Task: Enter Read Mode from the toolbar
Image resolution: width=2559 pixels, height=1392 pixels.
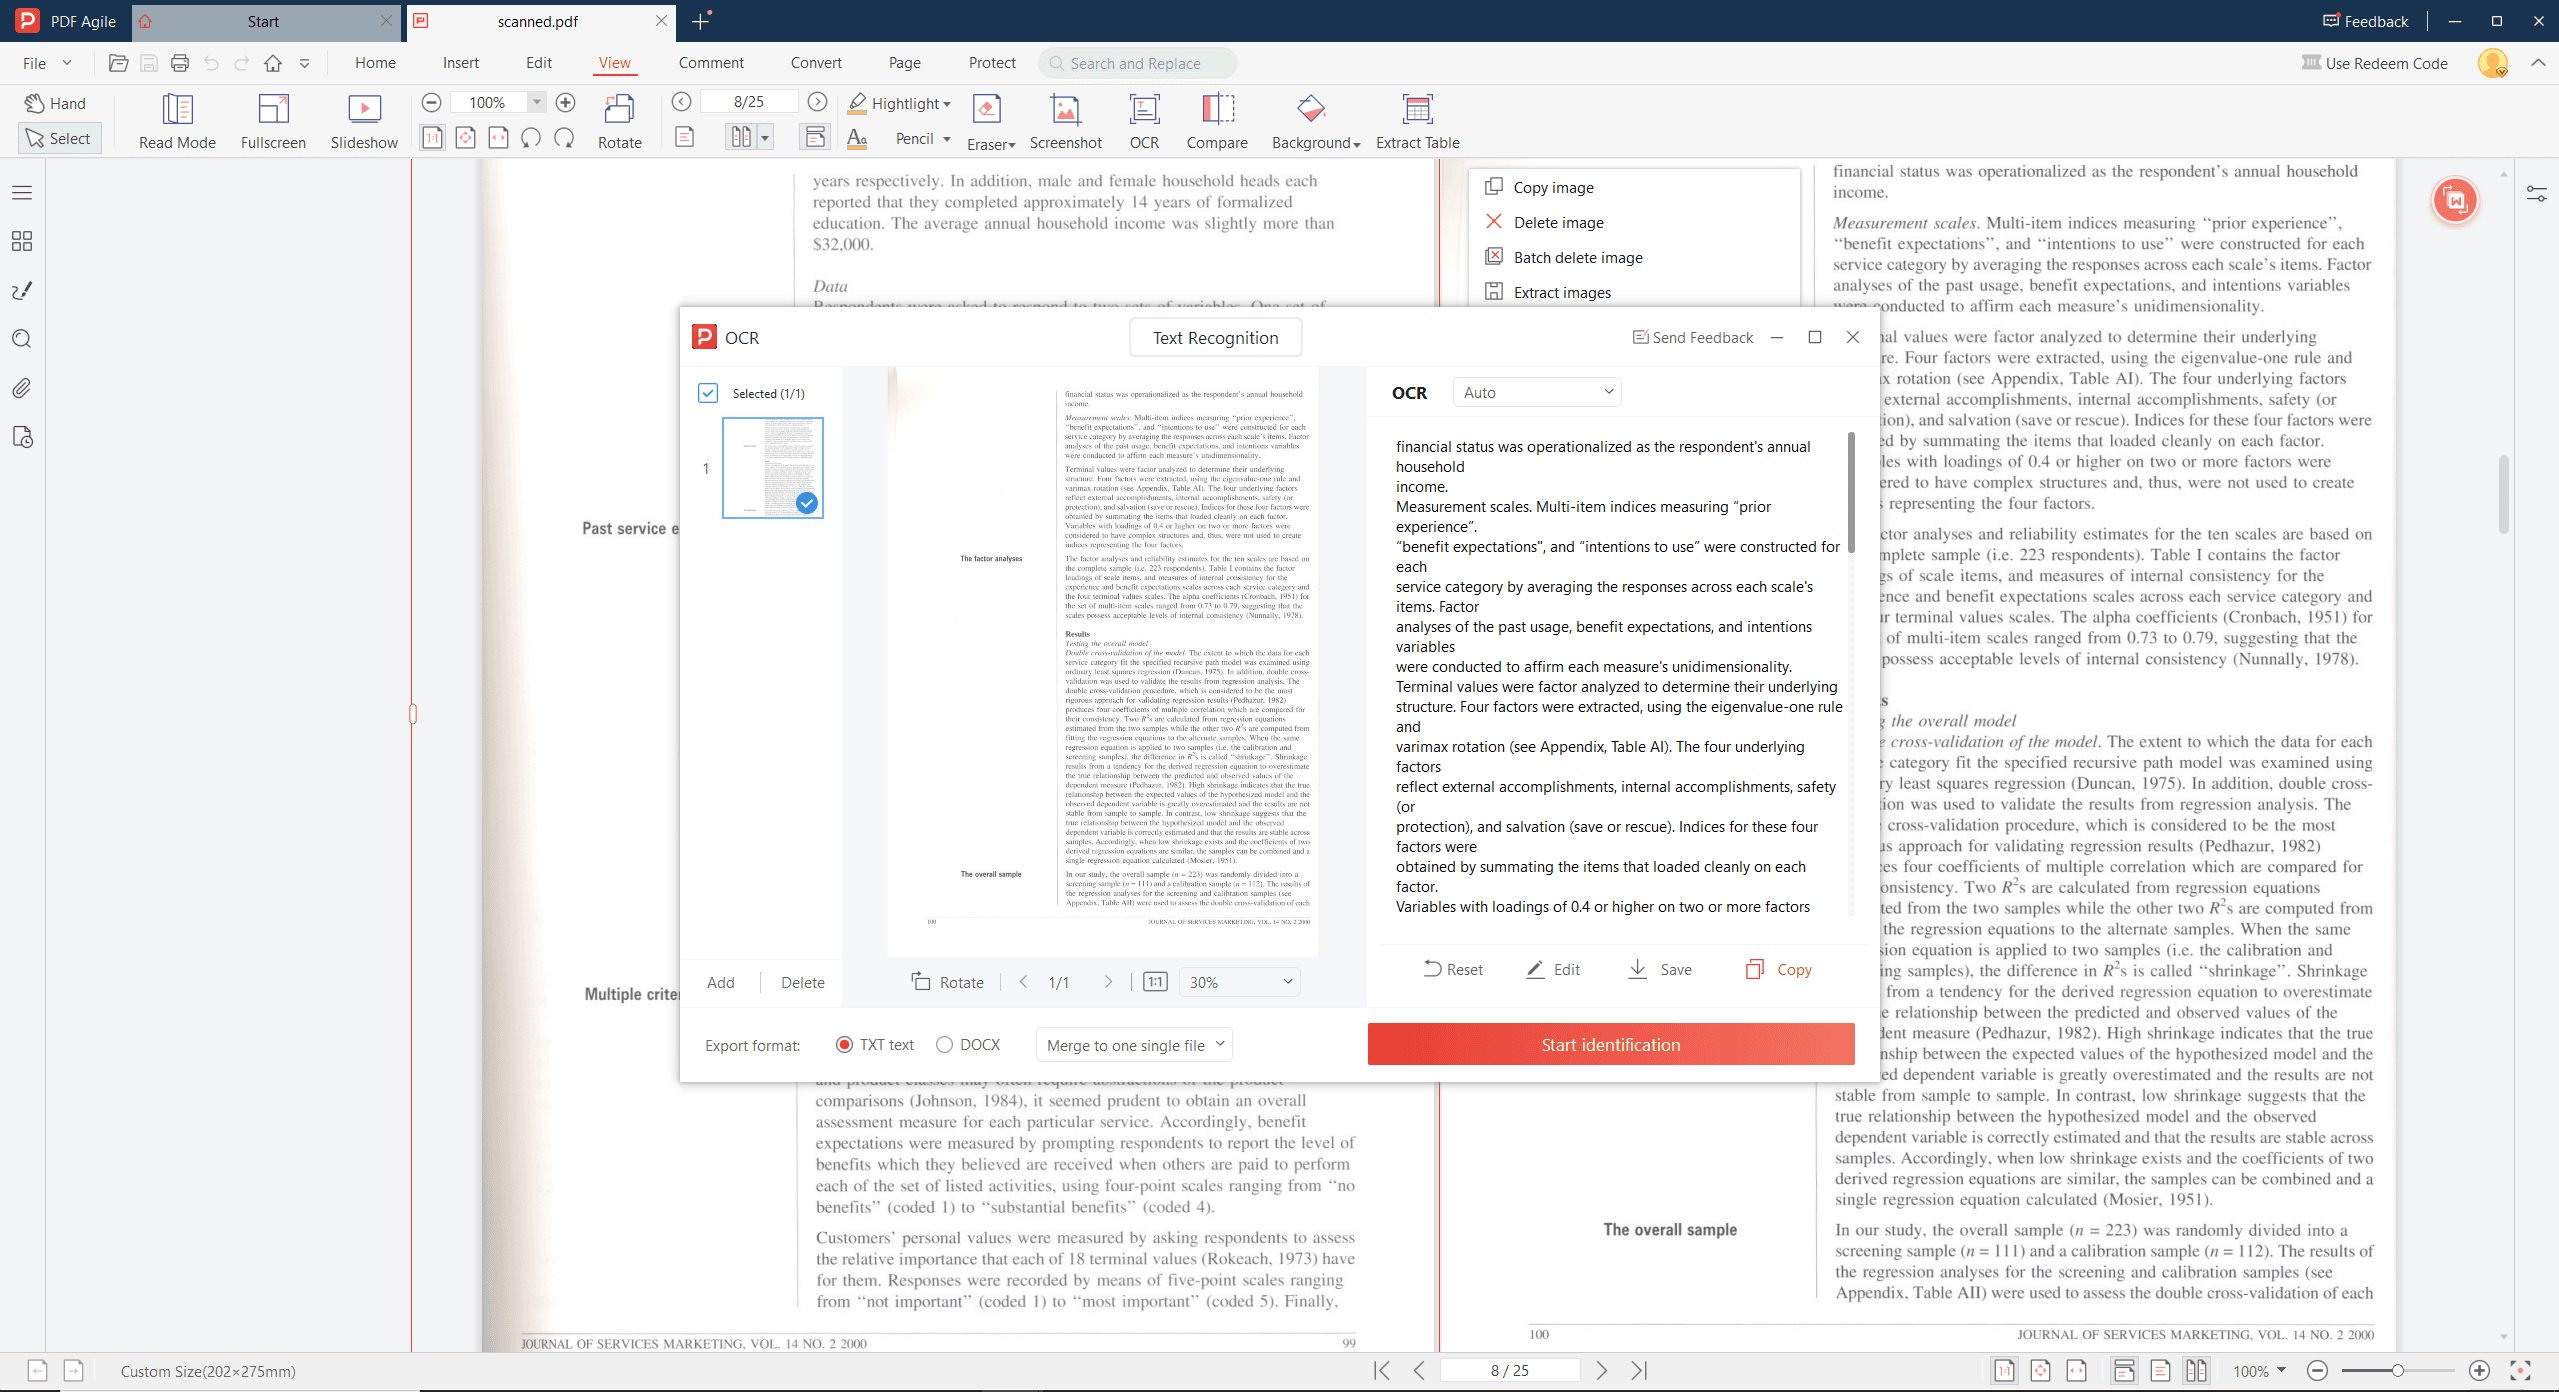Action: click(177, 121)
